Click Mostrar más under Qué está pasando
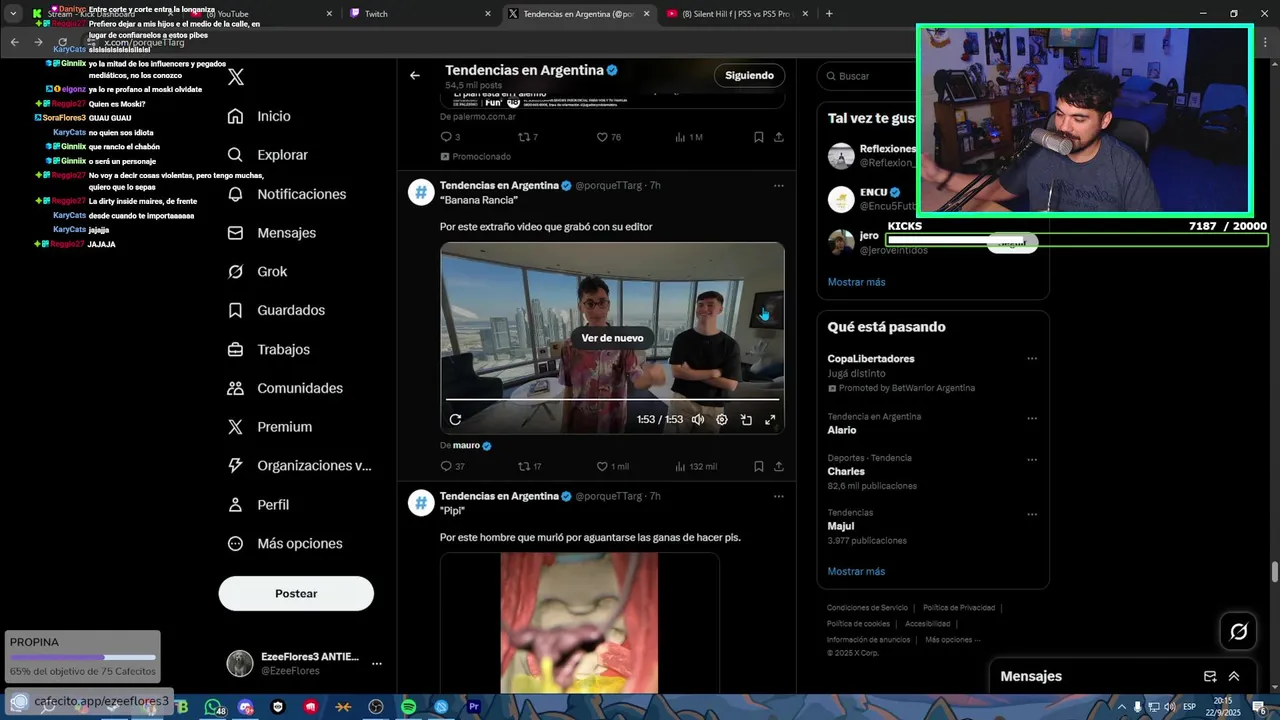The image size is (1280, 720). coord(856,571)
